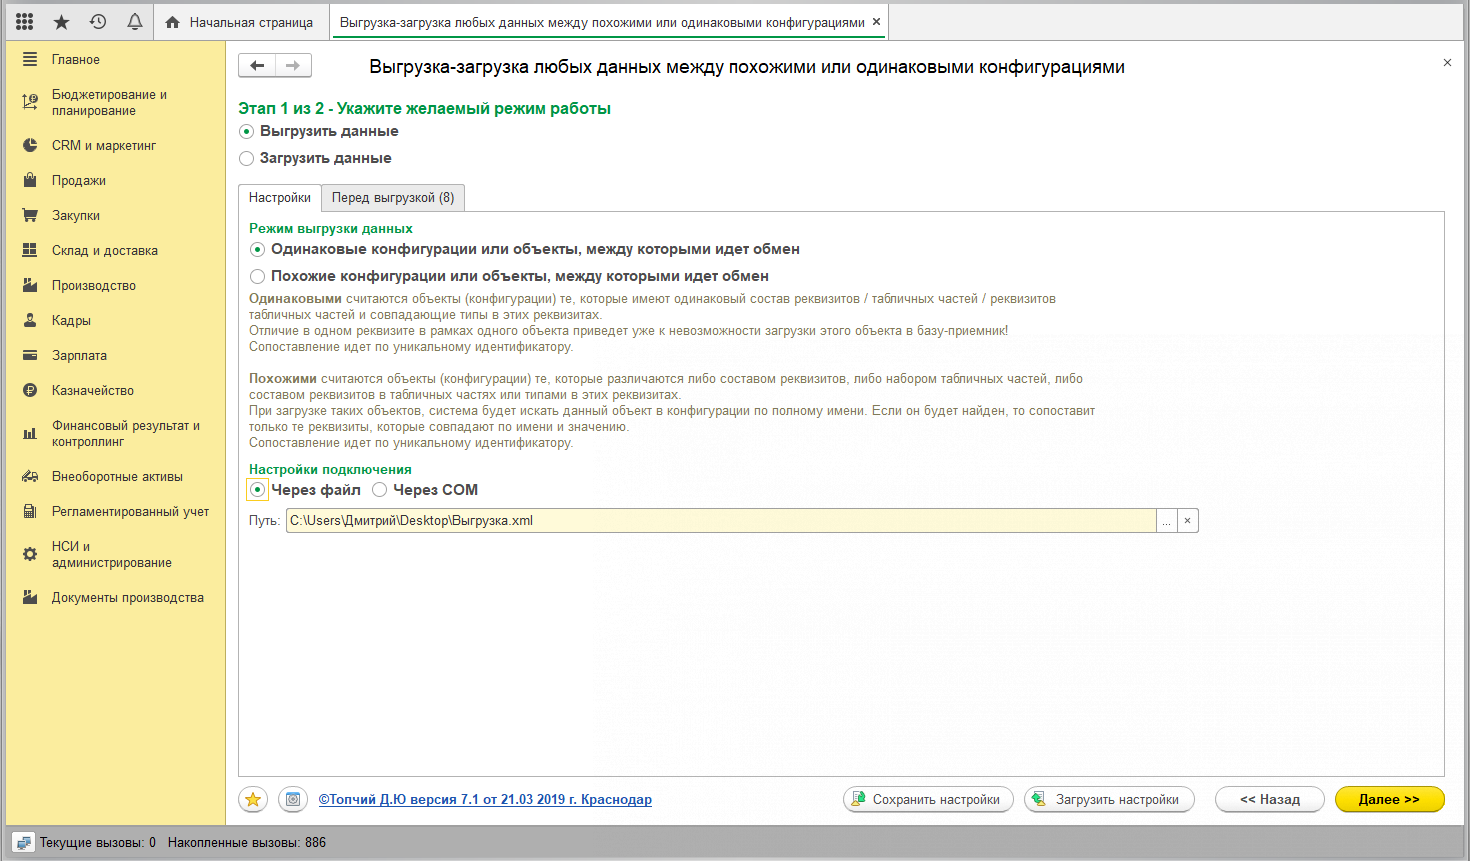
Task: Open the author version link 'Топчий Д.Ю'
Action: pyautogui.click(x=485, y=799)
